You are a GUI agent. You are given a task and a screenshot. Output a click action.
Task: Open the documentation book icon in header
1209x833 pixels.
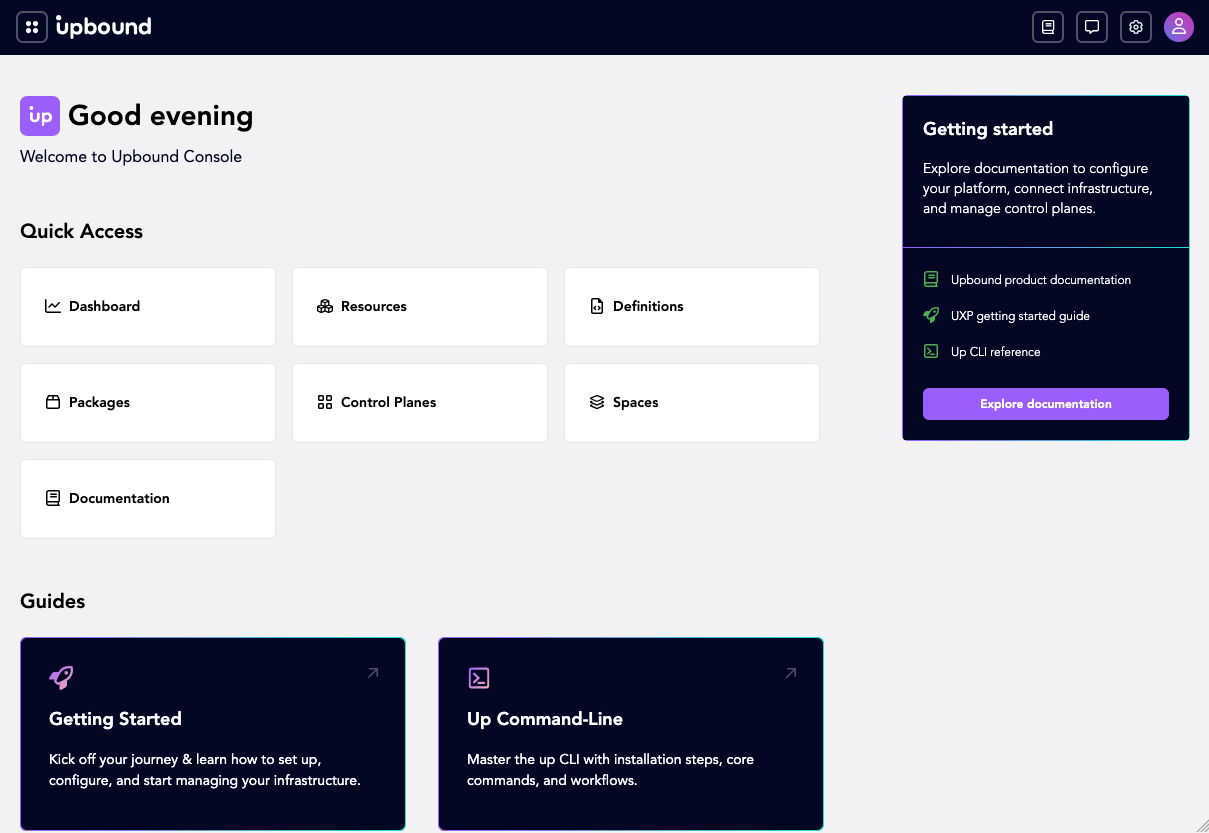1048,27
